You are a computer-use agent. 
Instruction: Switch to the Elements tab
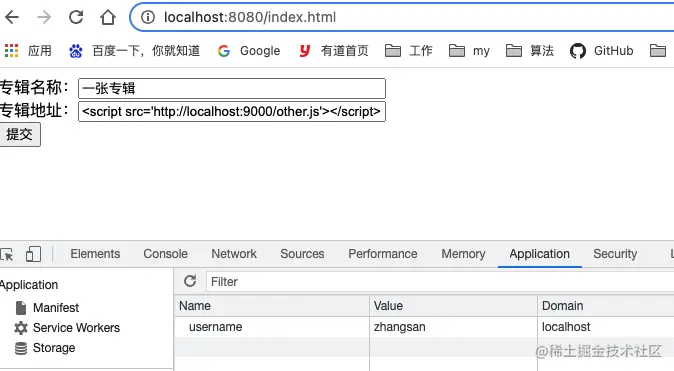click(x=95, y=254)
